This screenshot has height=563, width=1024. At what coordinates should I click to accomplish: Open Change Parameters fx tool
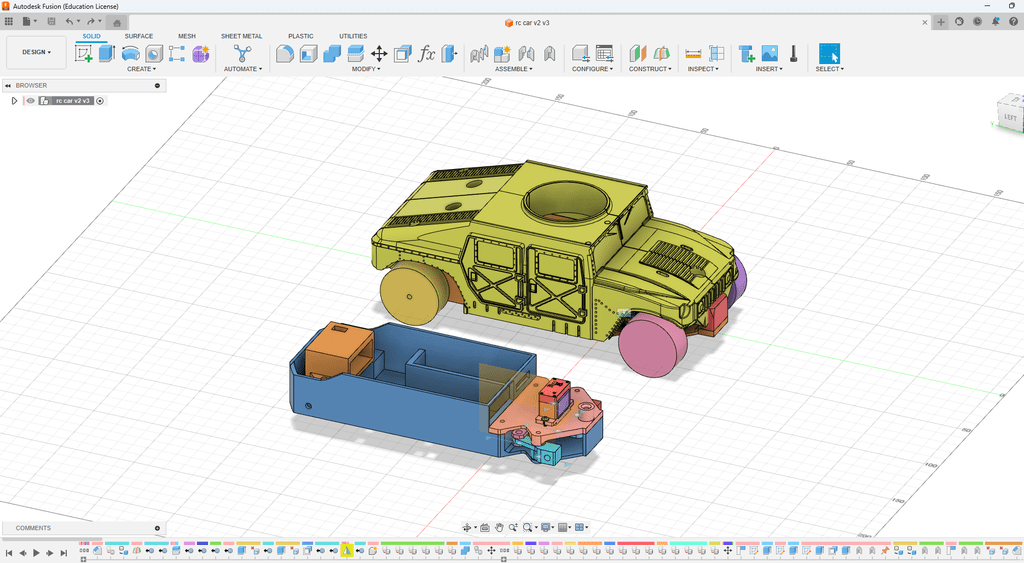pyautogui.click(x=426, y=54)
